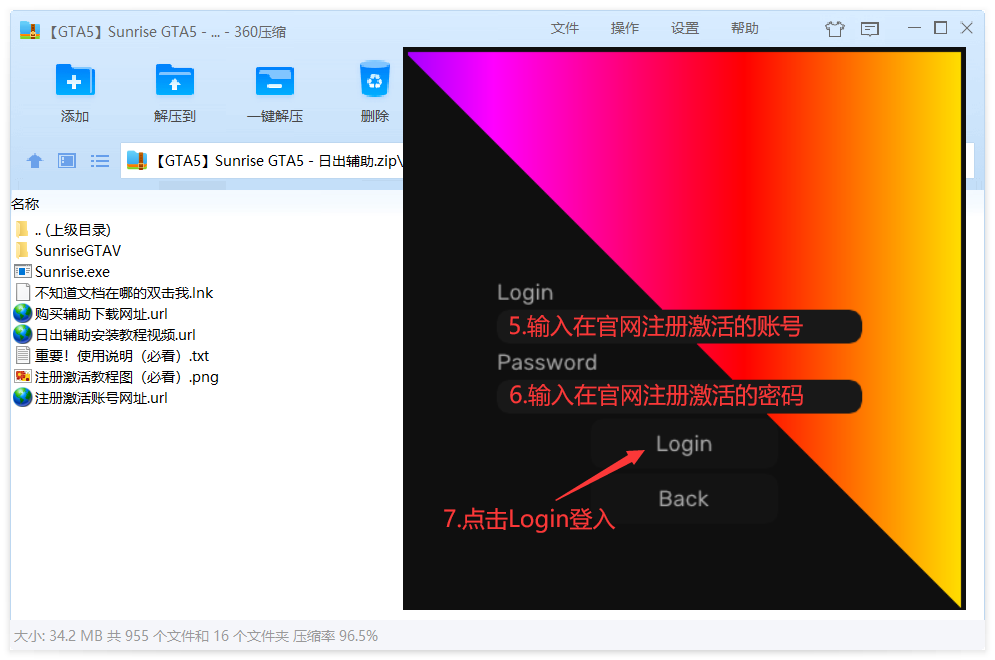This screenshot has width=995, height=660.
Task: Click the thumbnail view icon
Action: (65, 160)
